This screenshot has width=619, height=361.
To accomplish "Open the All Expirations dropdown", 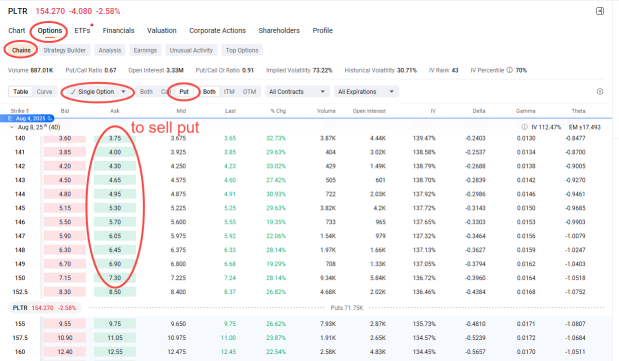I will click(366, 92).
